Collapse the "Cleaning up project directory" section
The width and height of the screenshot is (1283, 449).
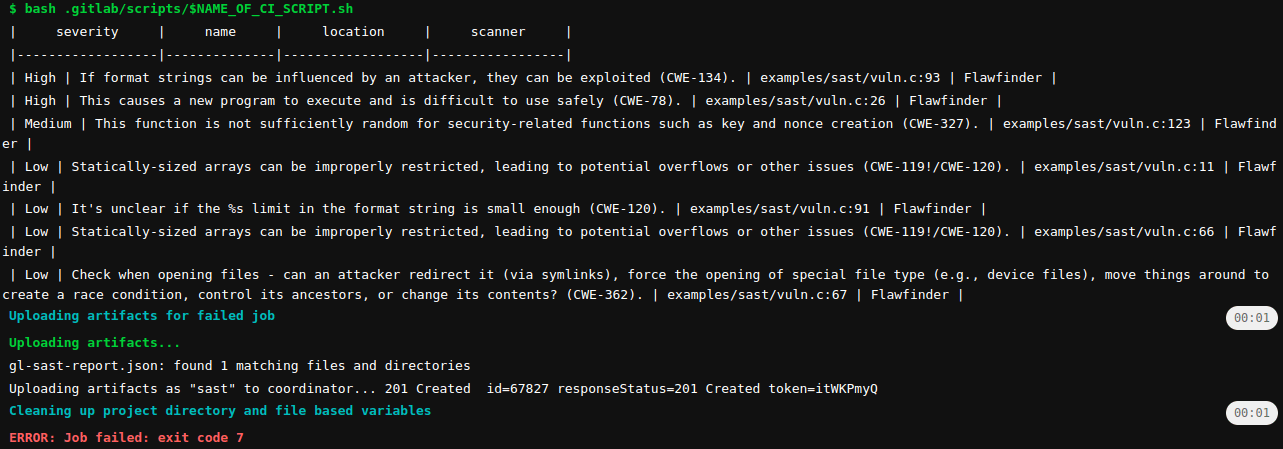(x=219, y=411)
